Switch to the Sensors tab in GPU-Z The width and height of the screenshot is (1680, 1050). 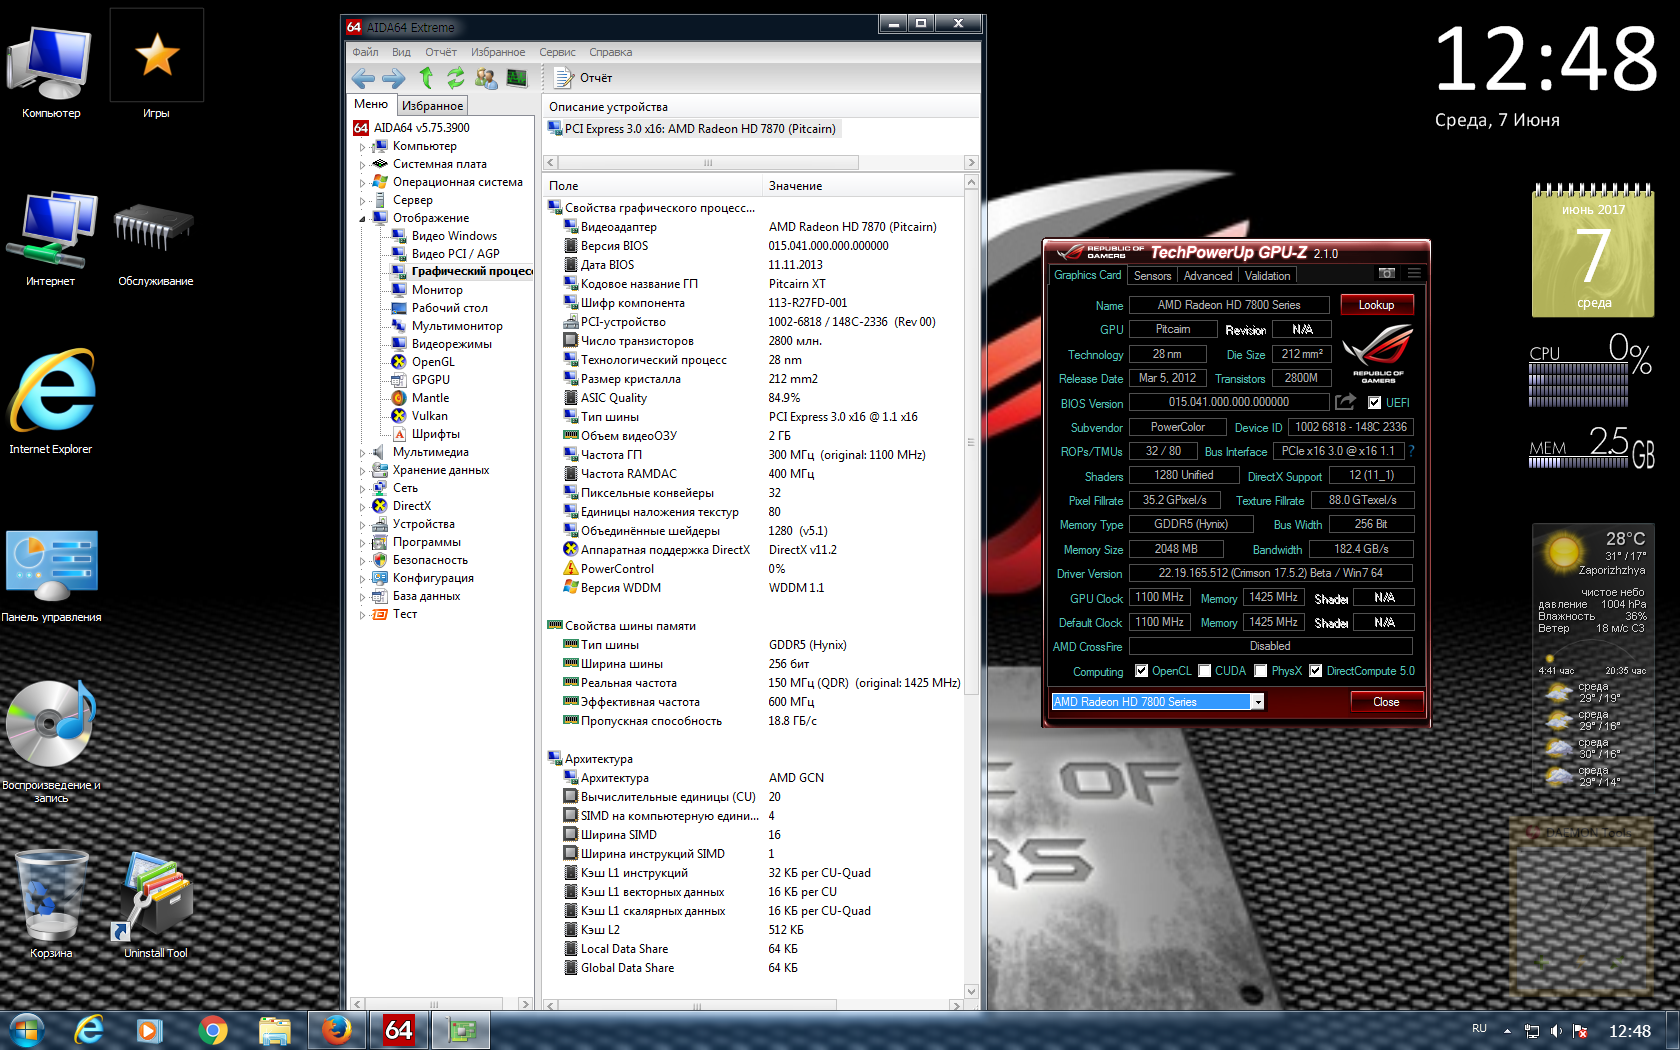1152,276
